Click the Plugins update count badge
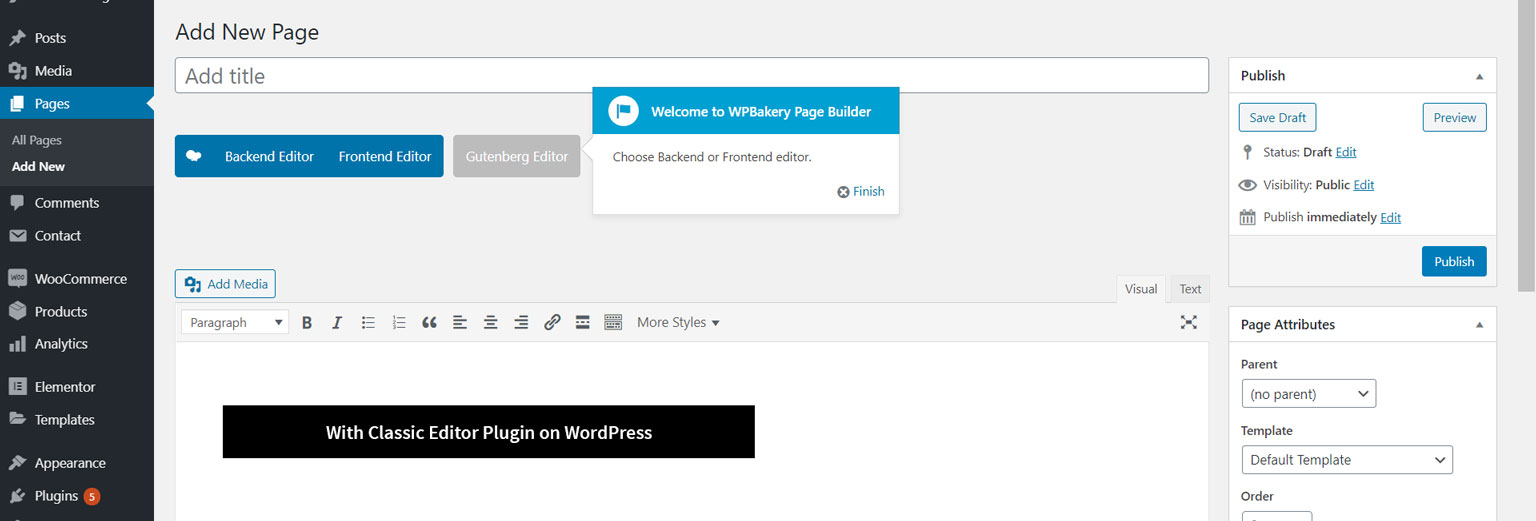This screenshot has width=1536, height=521. pos(92,496)
